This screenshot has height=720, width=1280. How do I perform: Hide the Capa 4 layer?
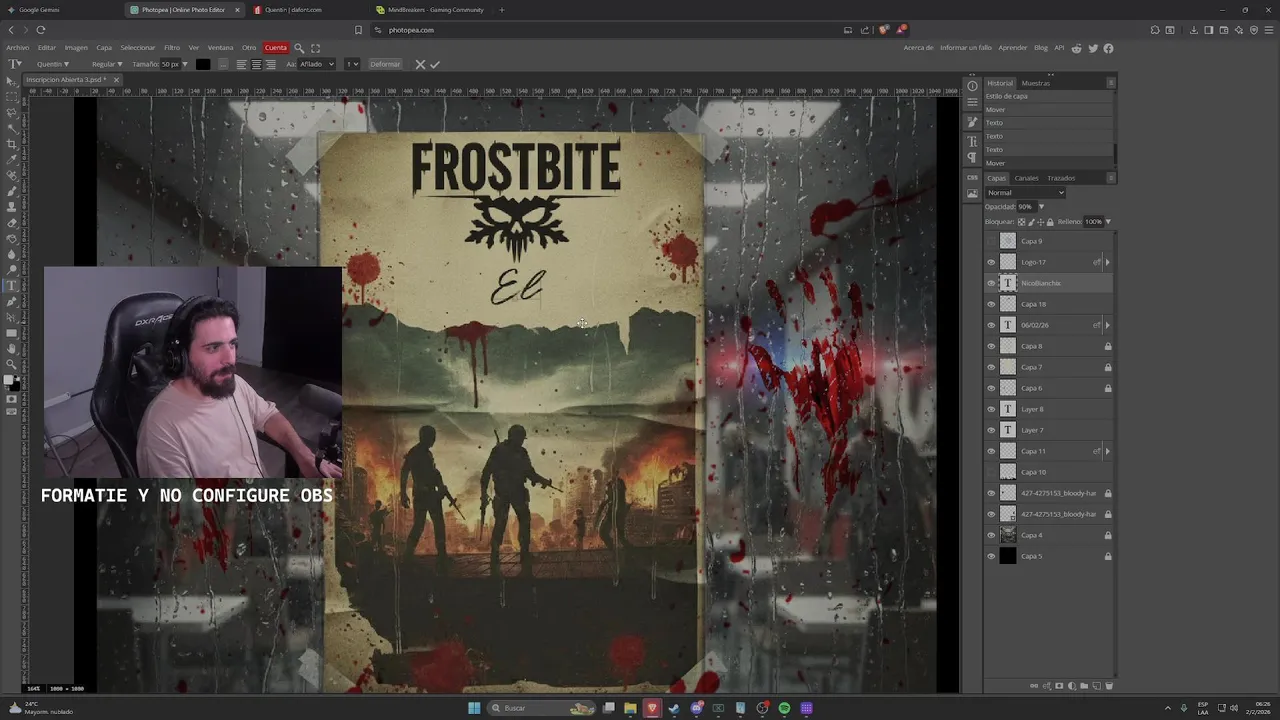(x=991, y=535)
